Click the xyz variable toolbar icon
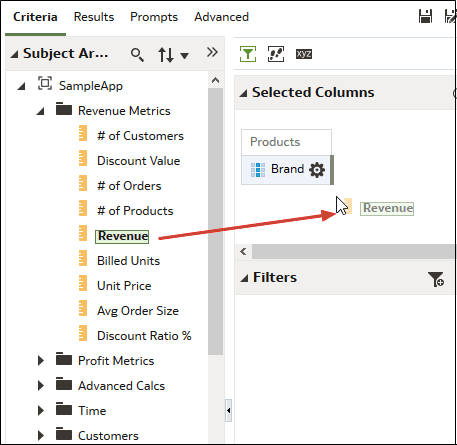457x445 pixels. (304, 54)
